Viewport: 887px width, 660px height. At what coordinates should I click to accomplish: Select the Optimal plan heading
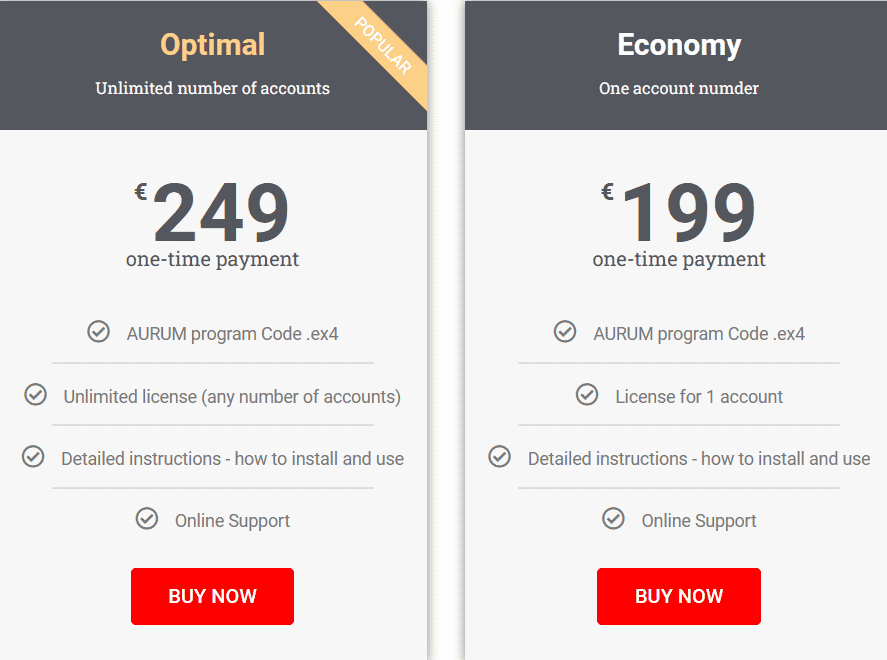click(213, 45)
